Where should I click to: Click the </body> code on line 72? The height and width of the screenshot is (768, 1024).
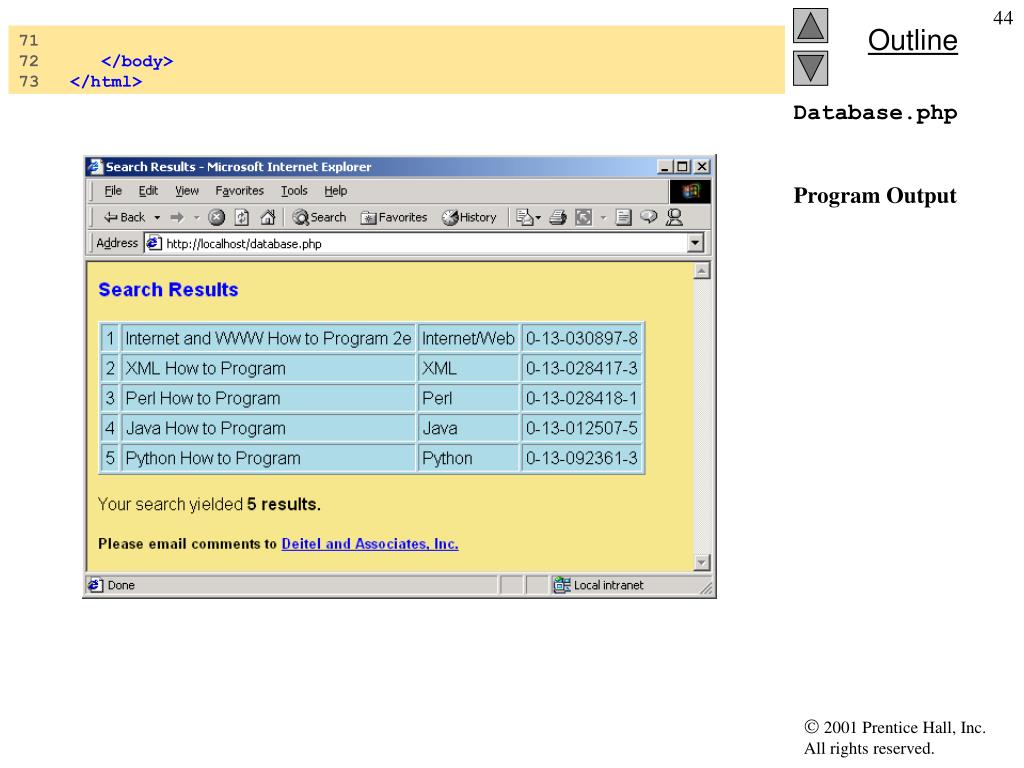[x=137, y=61]
